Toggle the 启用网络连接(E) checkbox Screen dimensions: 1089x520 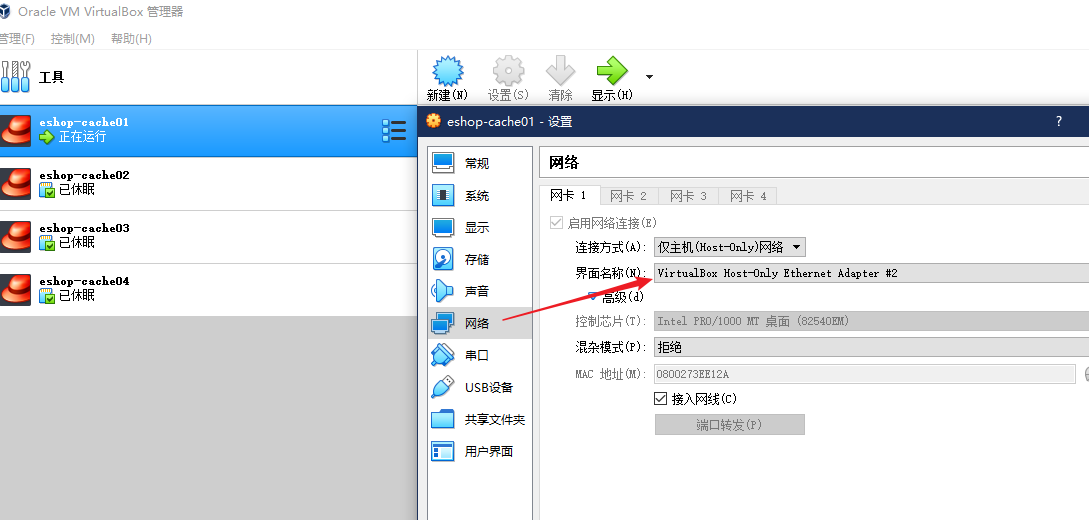click(556, 223)
